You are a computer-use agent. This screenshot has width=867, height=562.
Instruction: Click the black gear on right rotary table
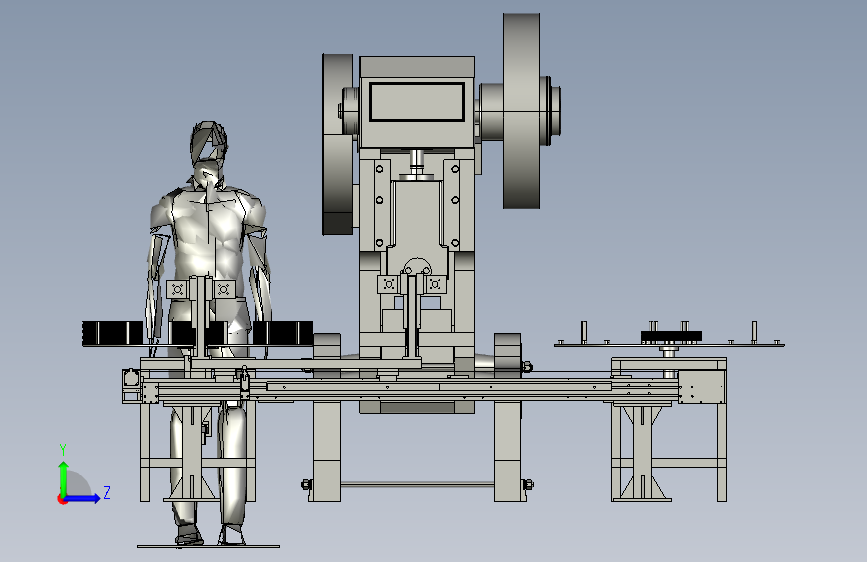click(671, 336)
